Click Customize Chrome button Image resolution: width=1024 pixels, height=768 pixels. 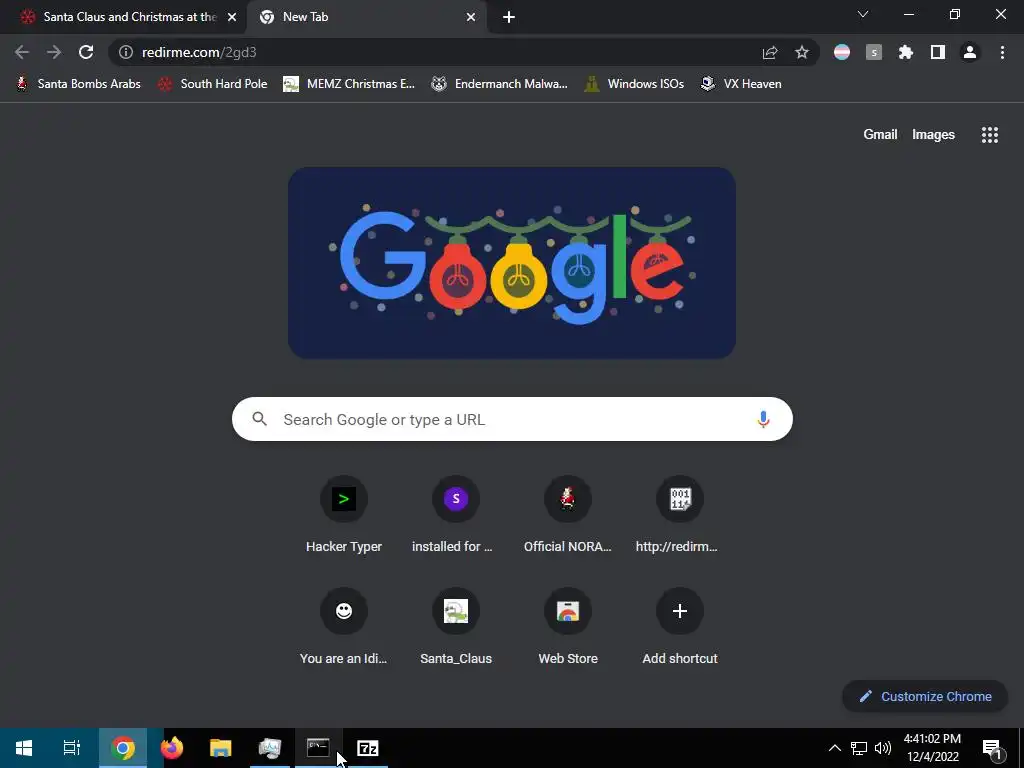point(925,696)
